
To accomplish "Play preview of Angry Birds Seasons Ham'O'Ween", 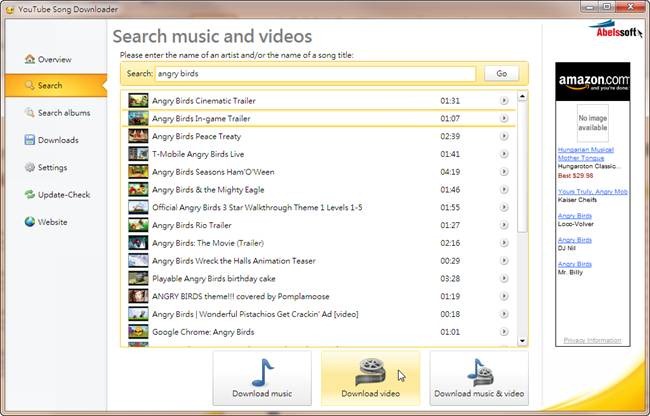I will coord(504,172).
